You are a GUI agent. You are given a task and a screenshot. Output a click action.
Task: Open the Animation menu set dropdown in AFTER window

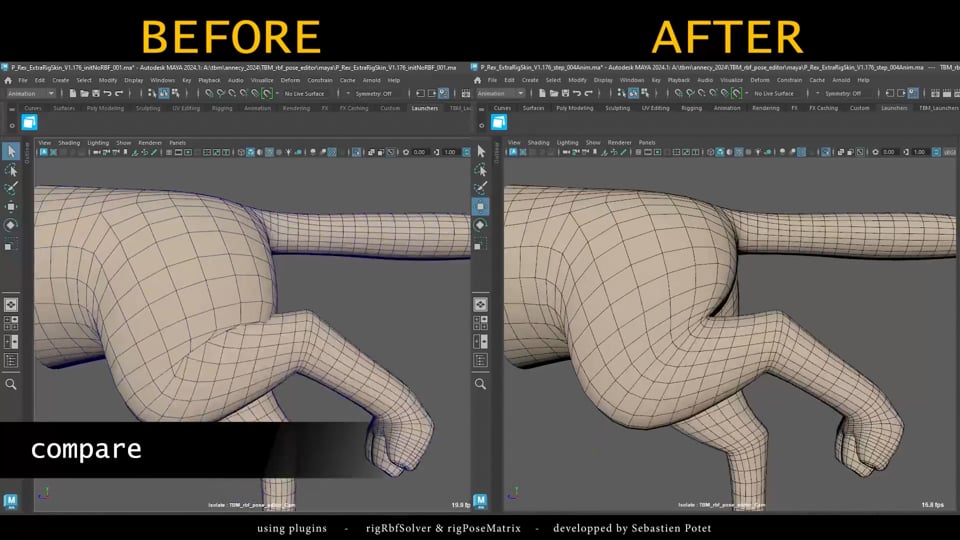pos(500,94)
